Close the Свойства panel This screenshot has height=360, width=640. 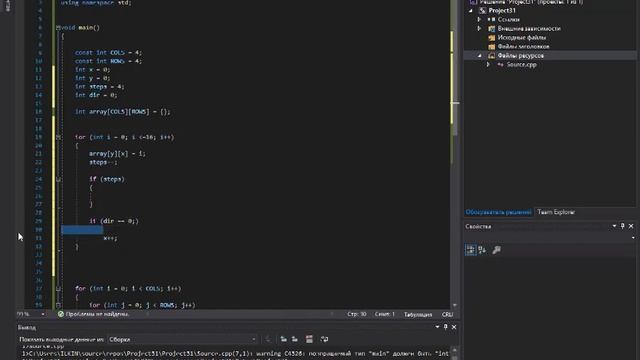tap(631, 226)
